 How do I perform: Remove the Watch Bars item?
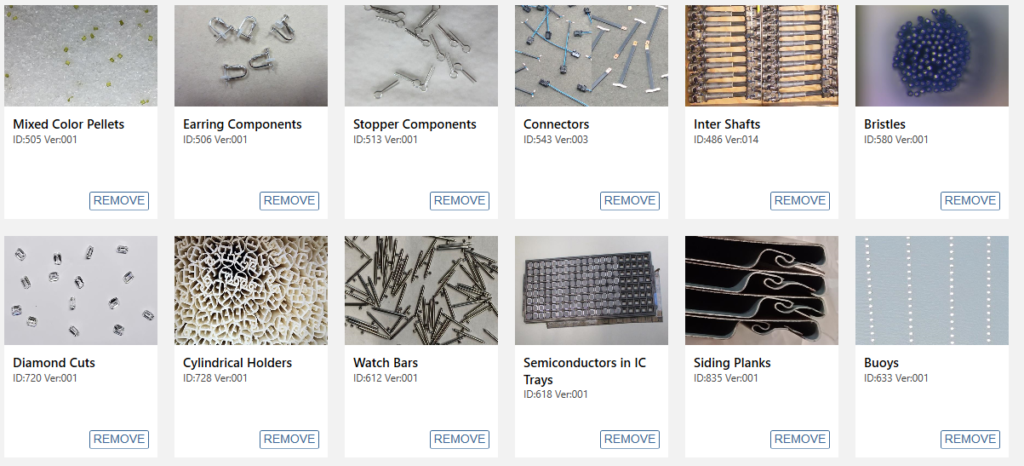[x=460, y=439]
